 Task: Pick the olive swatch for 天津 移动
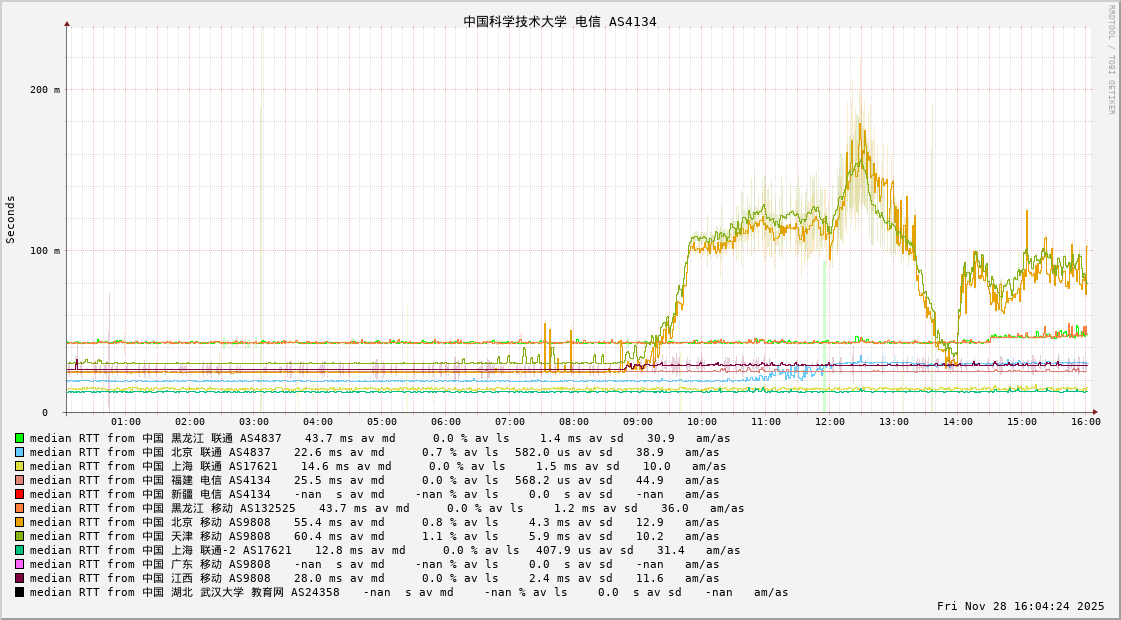[19, 536]
